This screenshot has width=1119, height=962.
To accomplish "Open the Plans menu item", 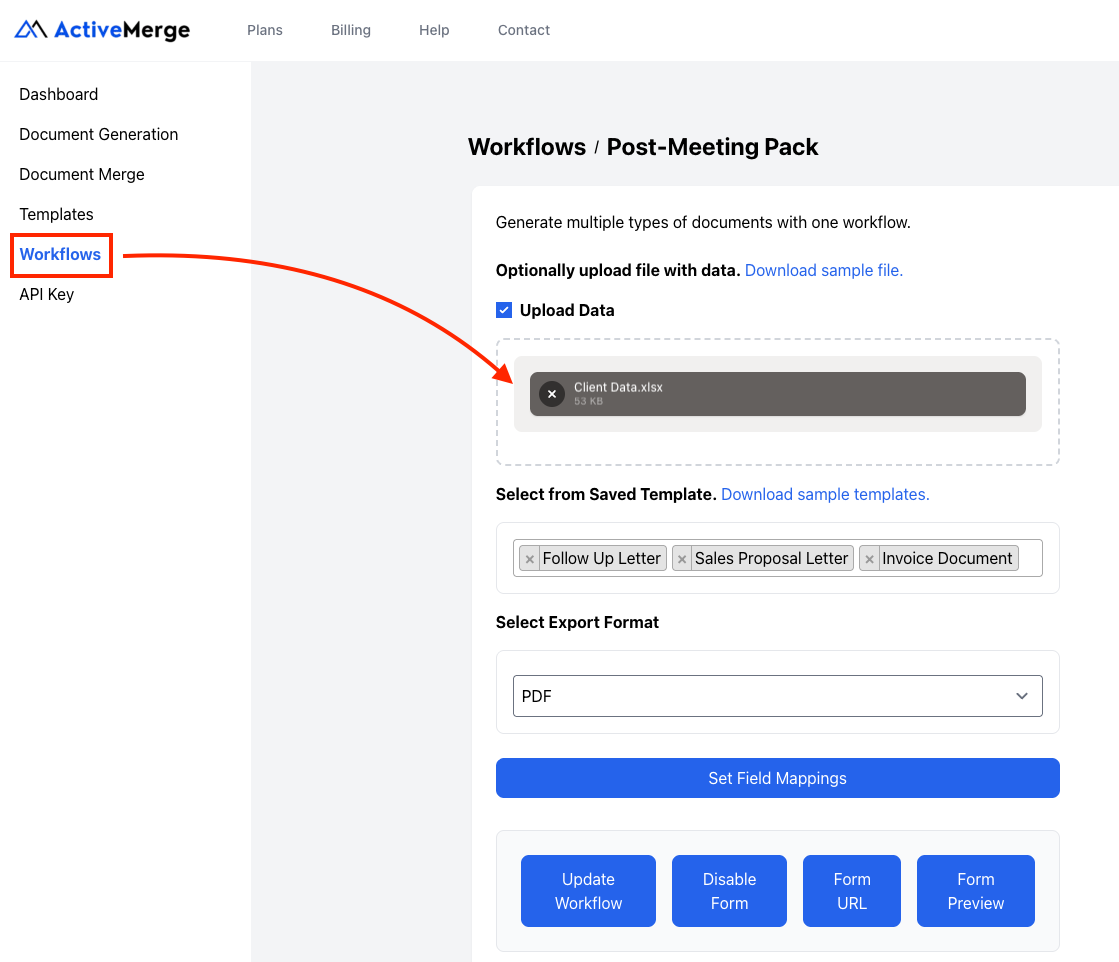I will pyautogui.click(x=264, y=30).
